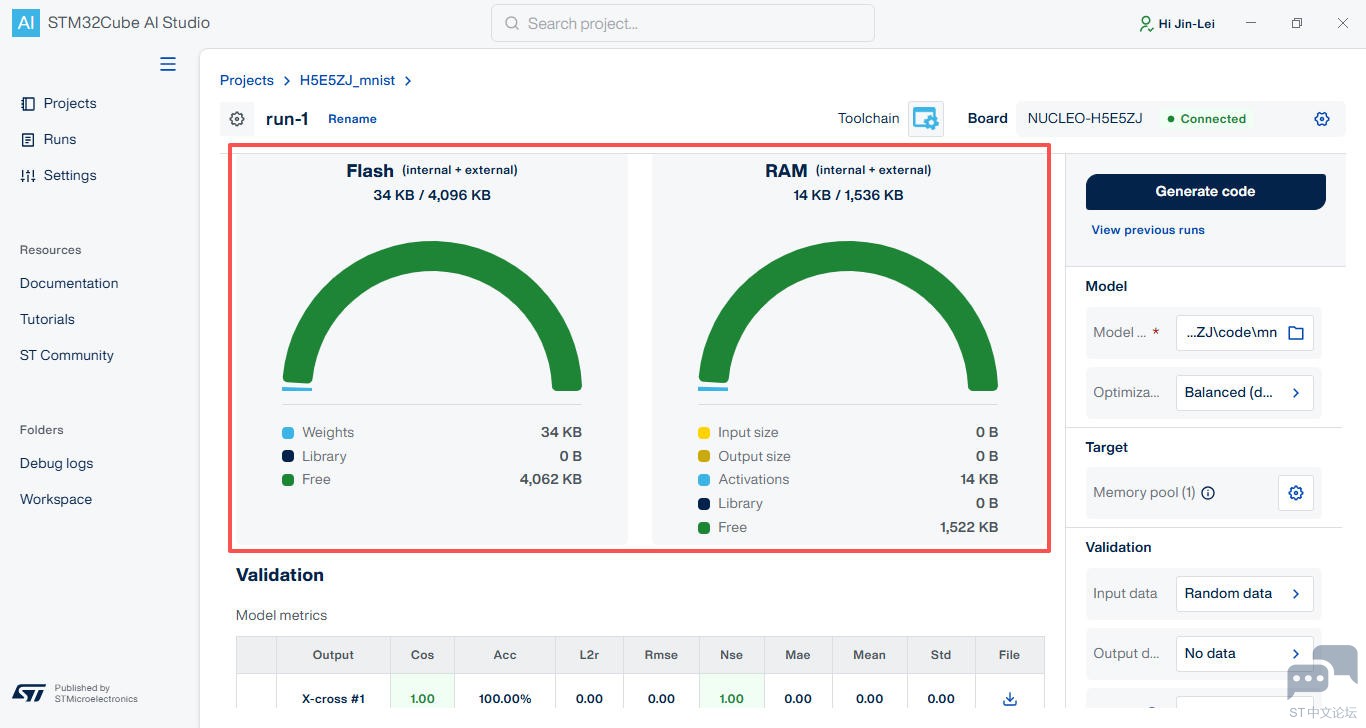This screenshot has width=1366, height=728.
Task: Open user profile icon near Hi Jin-Lei
Action: pos(1146,23)
